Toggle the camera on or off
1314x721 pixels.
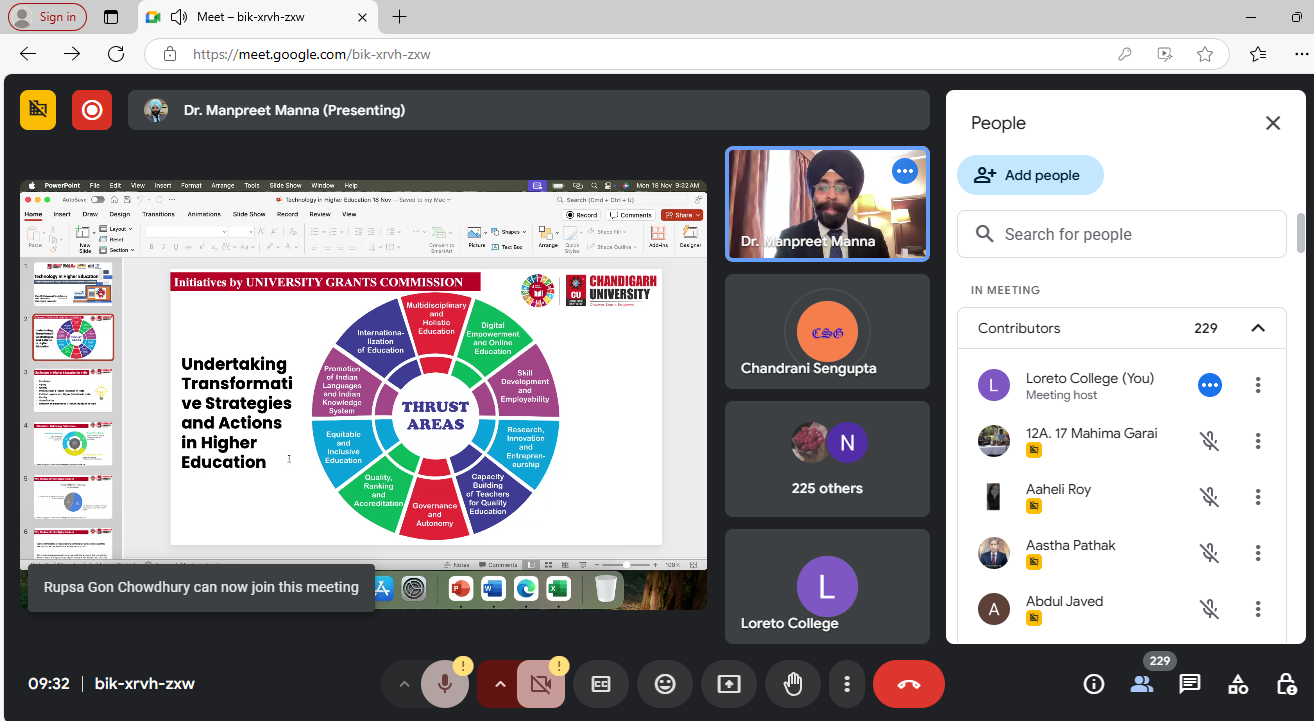[x=541, y=684]
